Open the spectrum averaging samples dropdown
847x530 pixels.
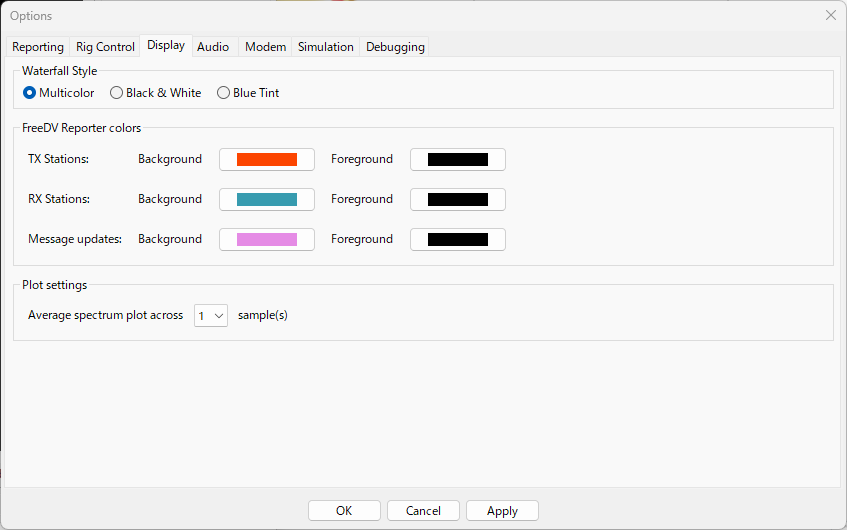click(x=211, y=315)
